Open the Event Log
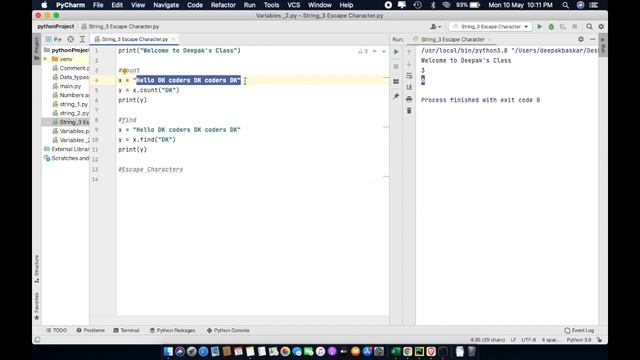 click(579, 330)
